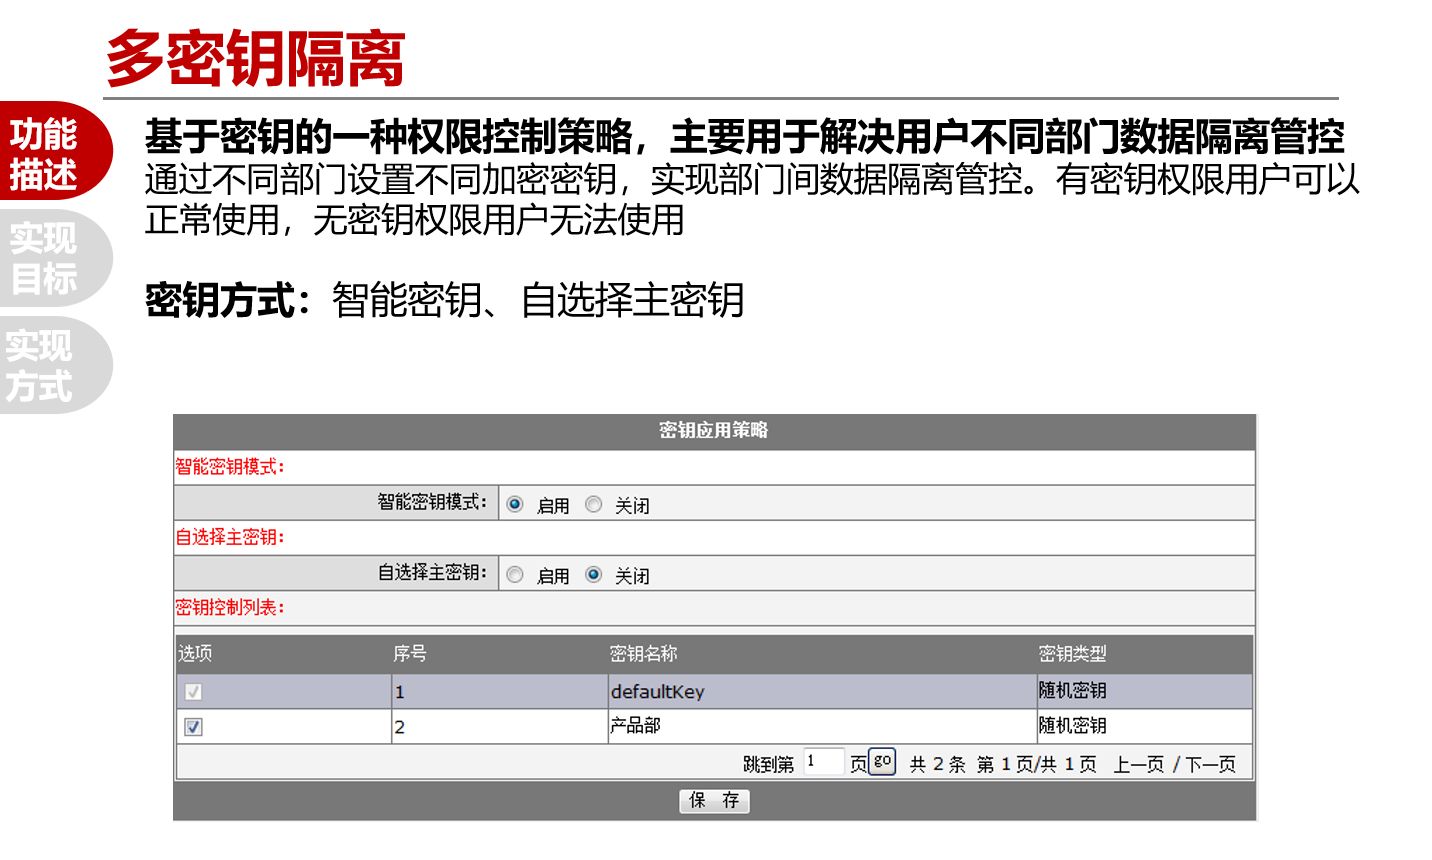Click the 跳到第 page number field
Screen dimensions: 1432x860
[823, 763]
